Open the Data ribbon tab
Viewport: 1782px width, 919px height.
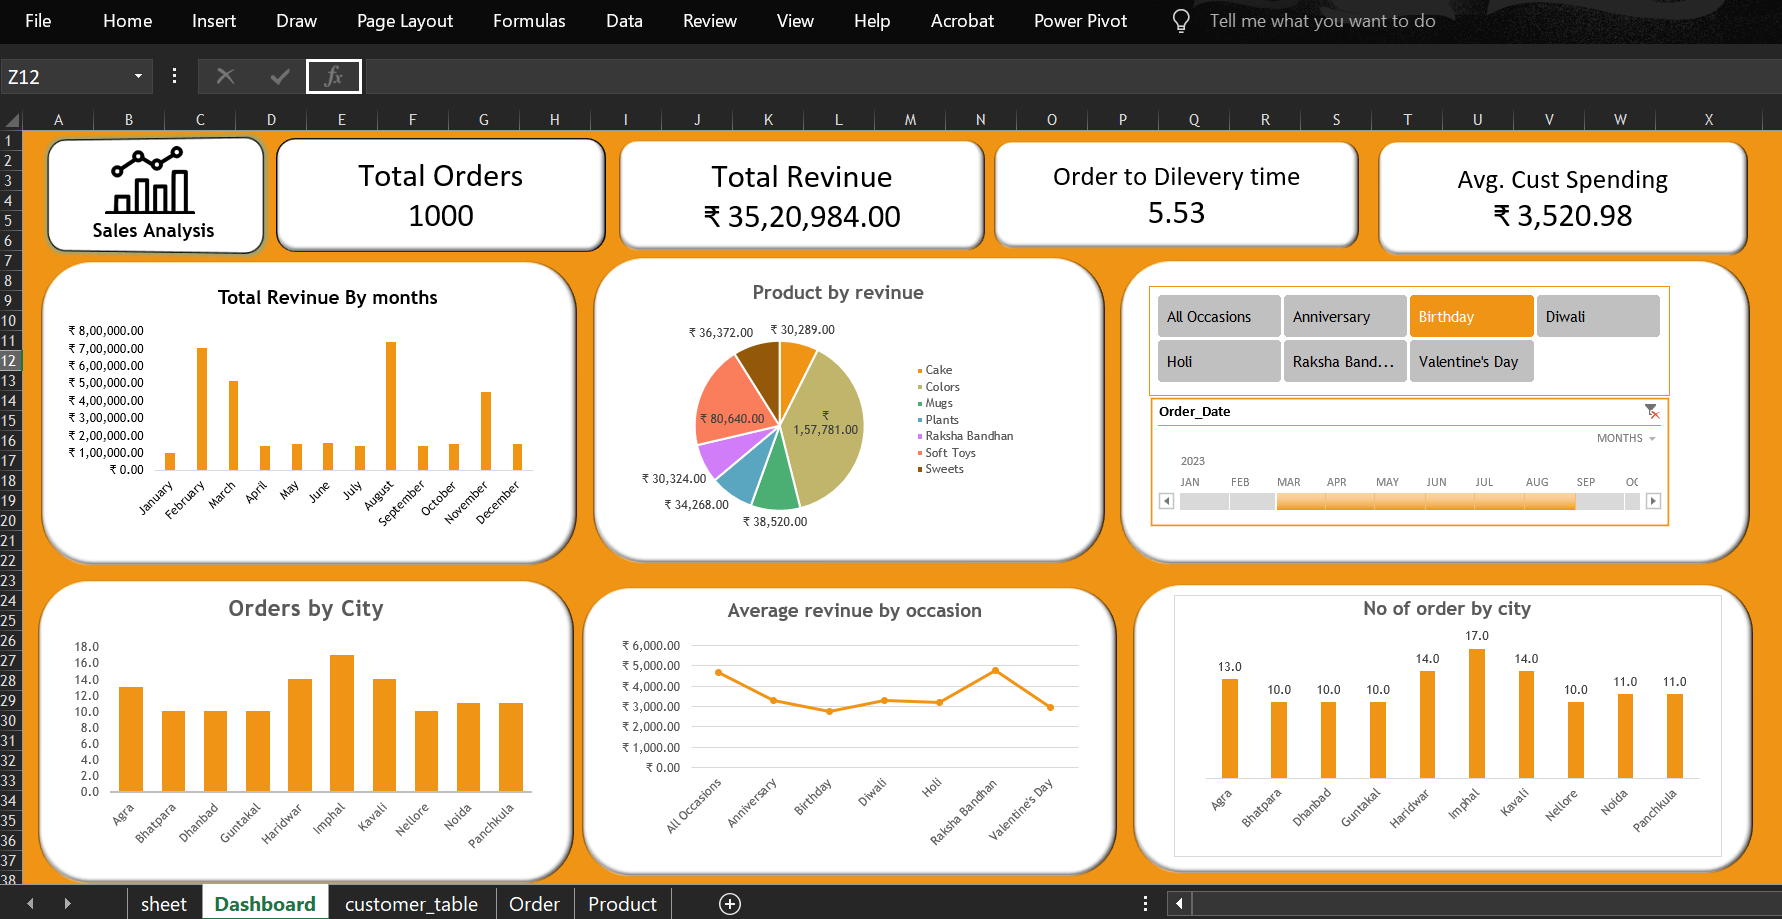[x=624, y=21]
